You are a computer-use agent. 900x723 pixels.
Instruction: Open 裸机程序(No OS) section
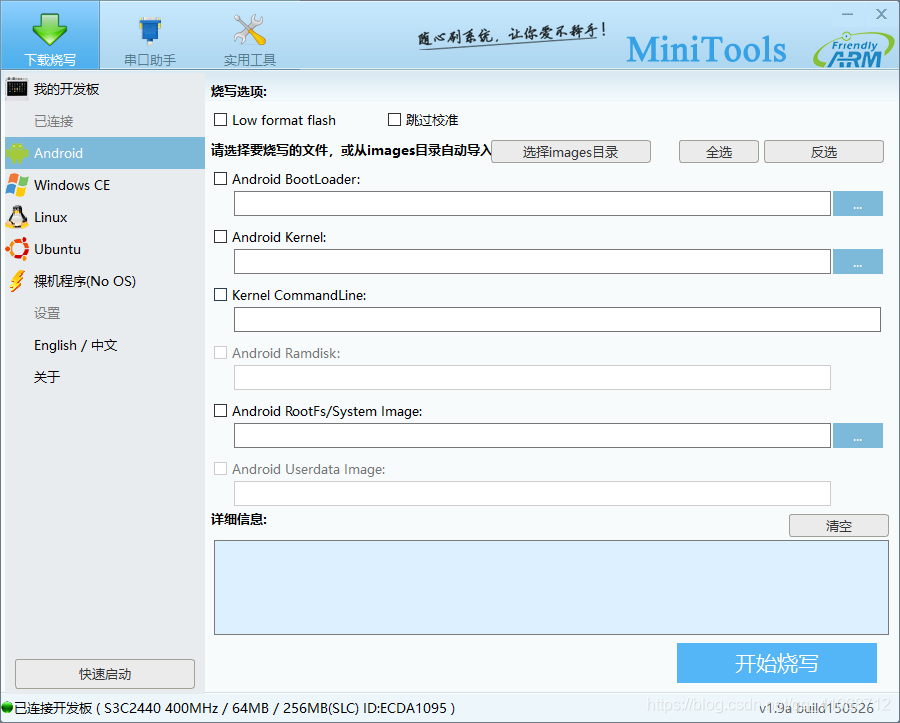(104, 282)
